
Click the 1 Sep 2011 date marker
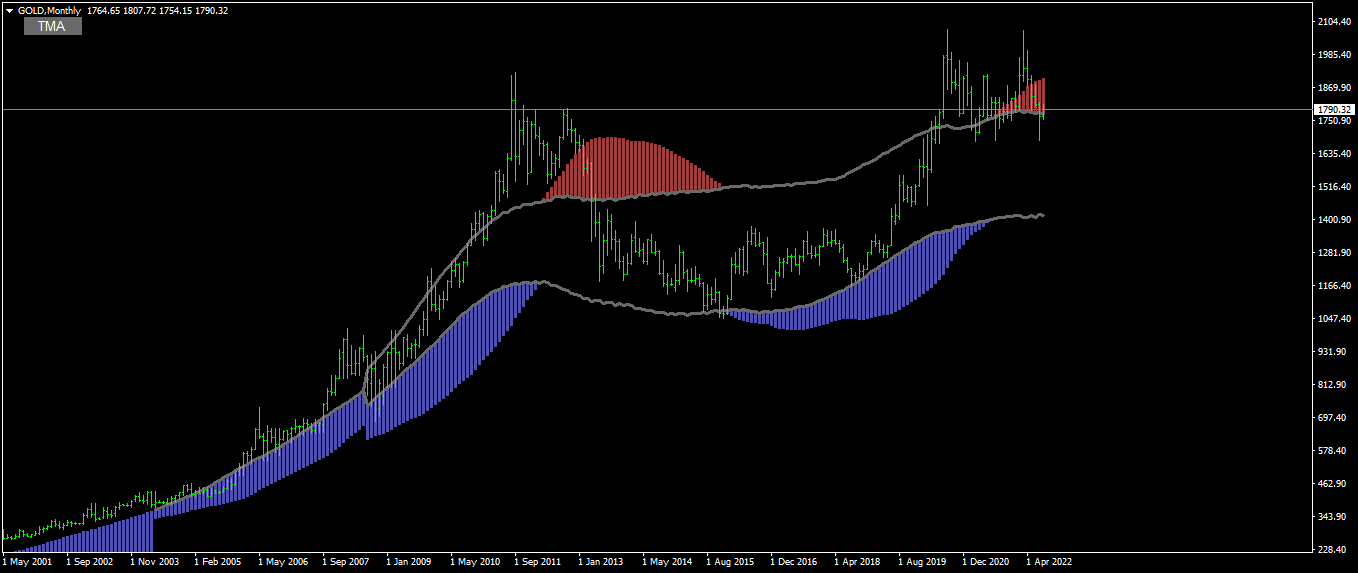click(x=541, y=562)
